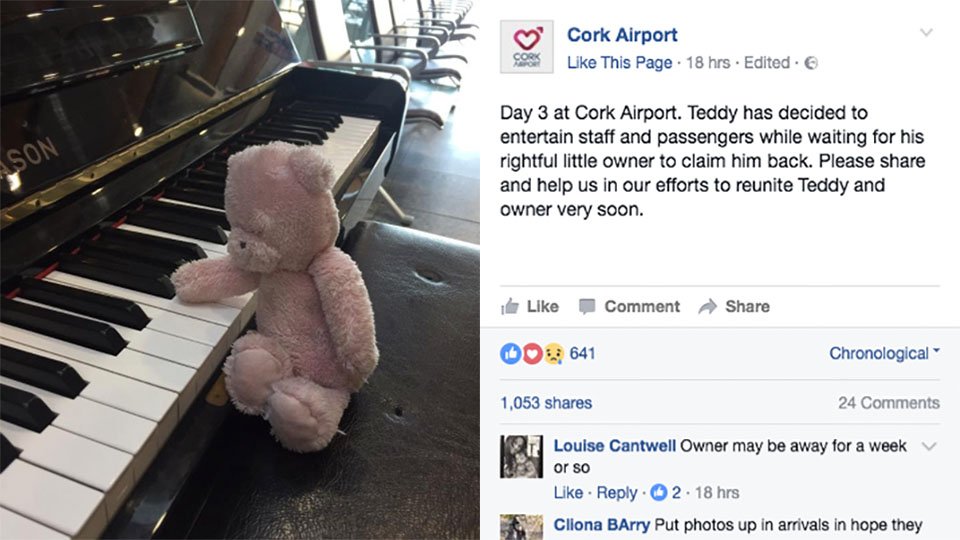
Task: Open the 24 Comments link
Action: 889,403
